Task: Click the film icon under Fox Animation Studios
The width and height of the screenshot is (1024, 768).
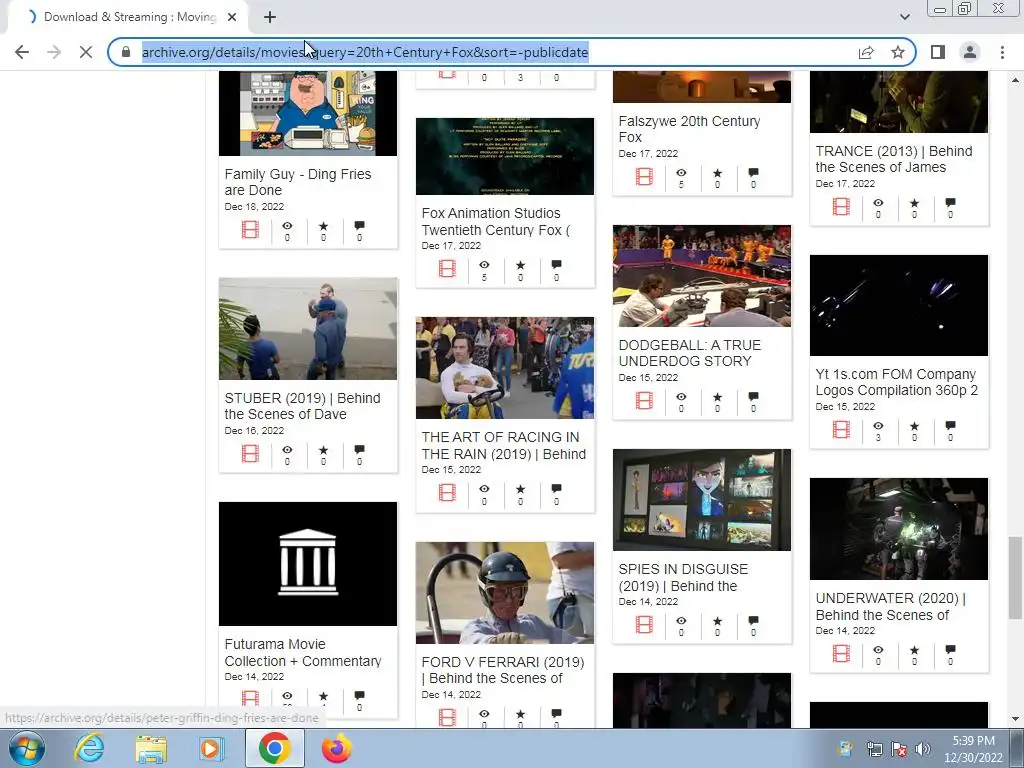Action: (x=447, y=268)
